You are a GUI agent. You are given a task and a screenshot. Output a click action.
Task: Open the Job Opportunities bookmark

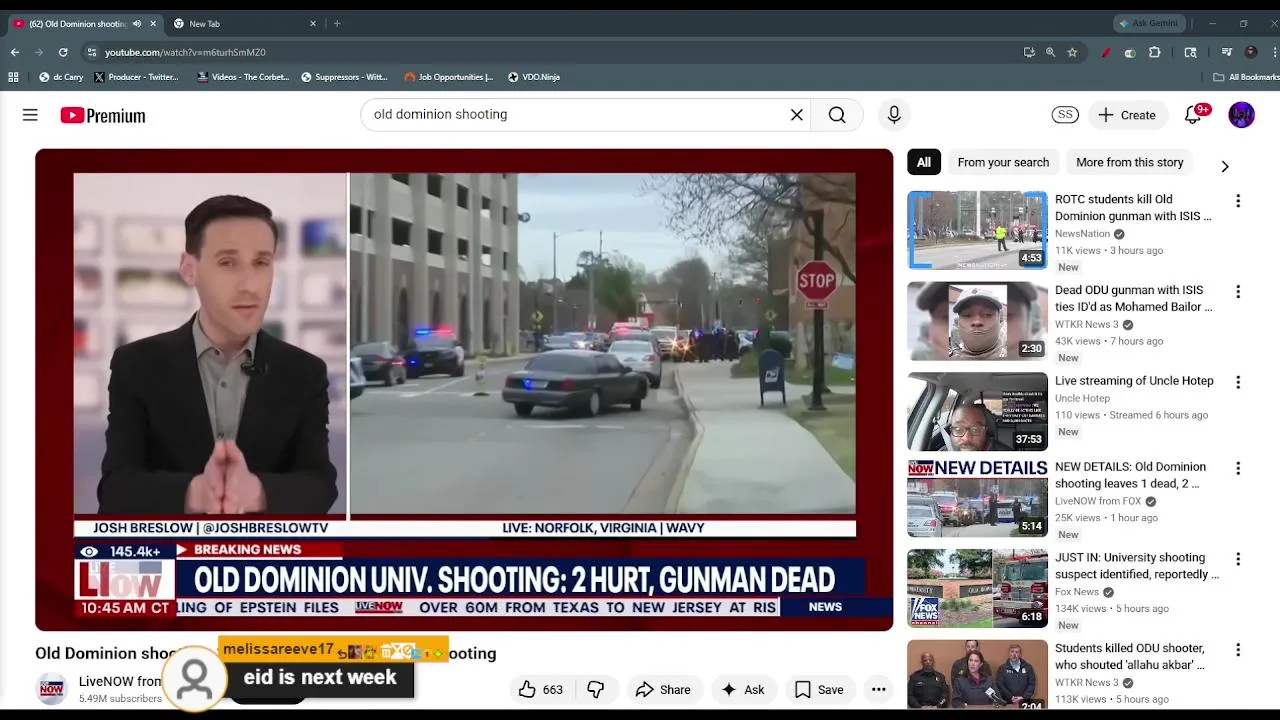(449, 77)
